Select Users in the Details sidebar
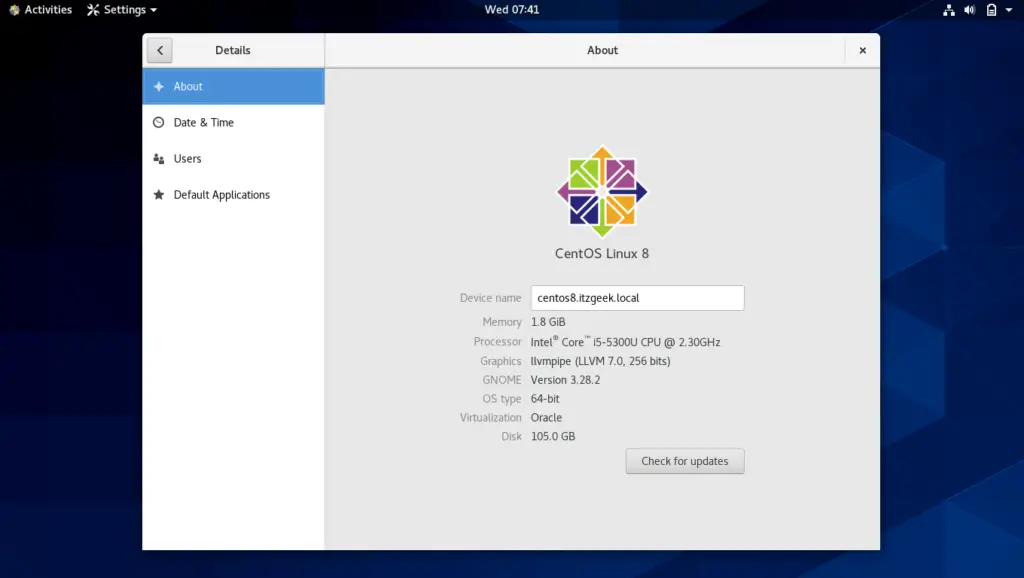Image resolution: width=1024 pixels, height=578 pixels. coord(190,158)
